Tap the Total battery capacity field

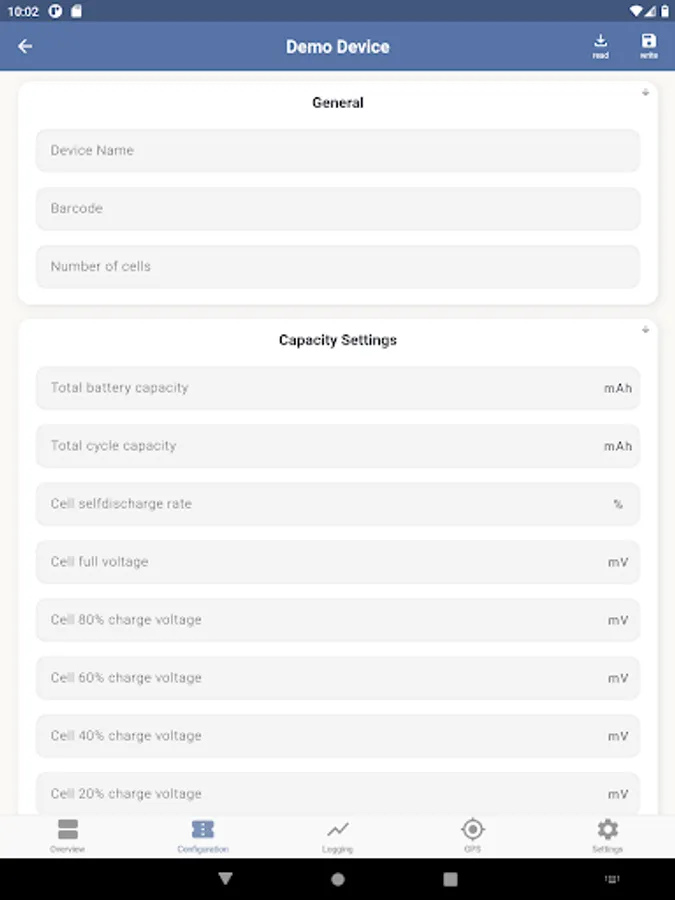(x=320, y=388)
